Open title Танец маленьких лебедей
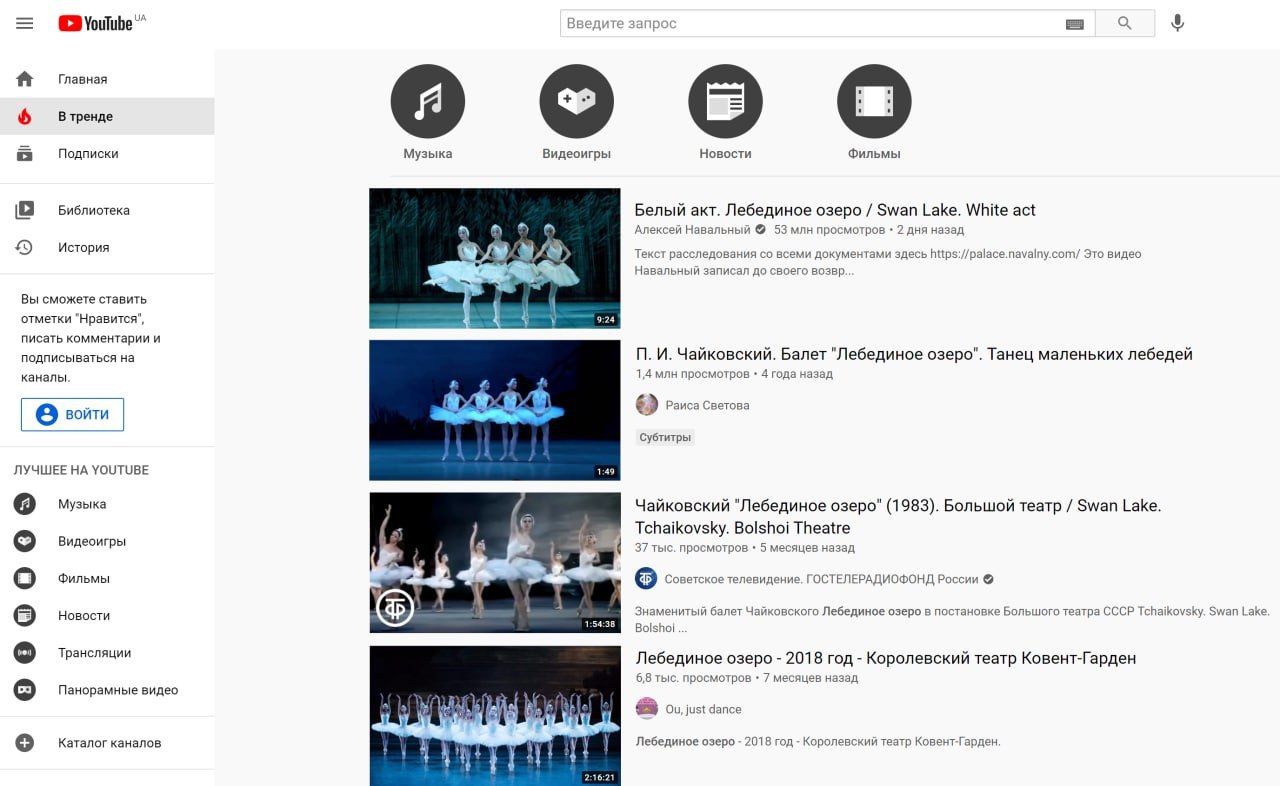Image resolution: width=1280 pixels, height=786 pixels. click(914, 354)
